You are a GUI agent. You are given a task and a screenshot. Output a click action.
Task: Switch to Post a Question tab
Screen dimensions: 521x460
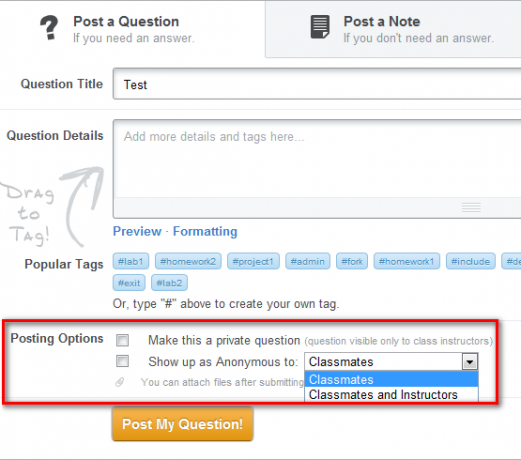(133, 29)
